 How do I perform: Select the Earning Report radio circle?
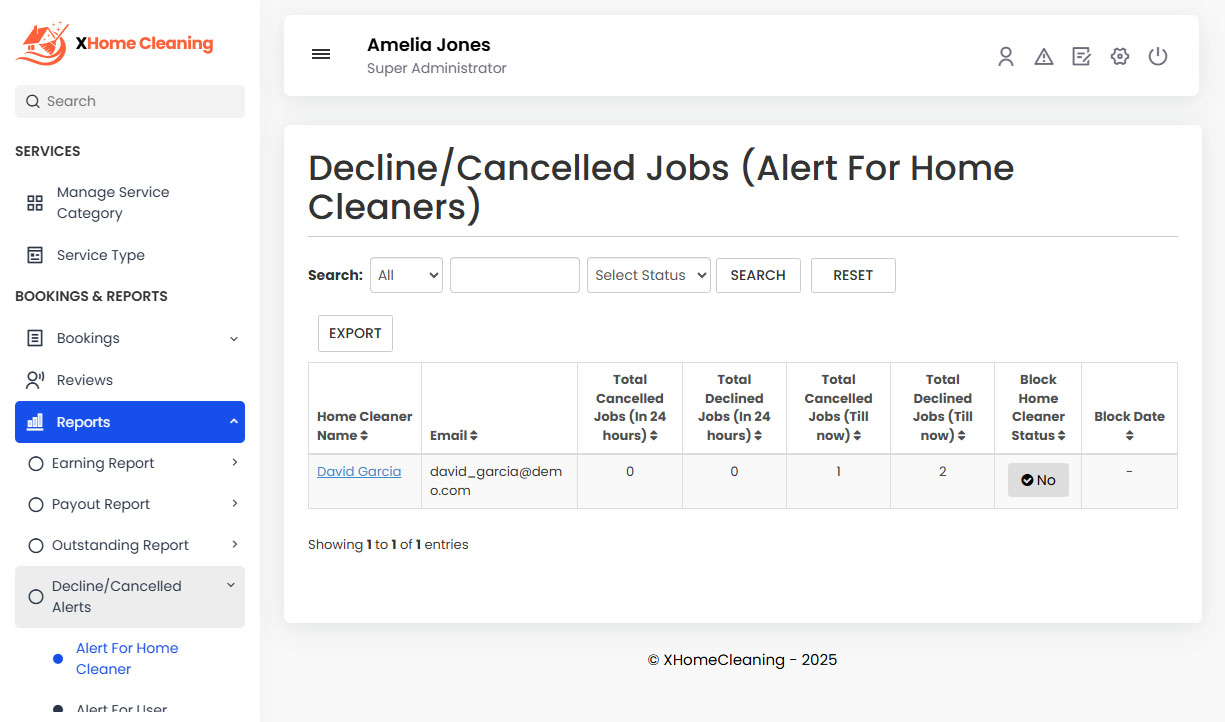(x=35, y=463)
